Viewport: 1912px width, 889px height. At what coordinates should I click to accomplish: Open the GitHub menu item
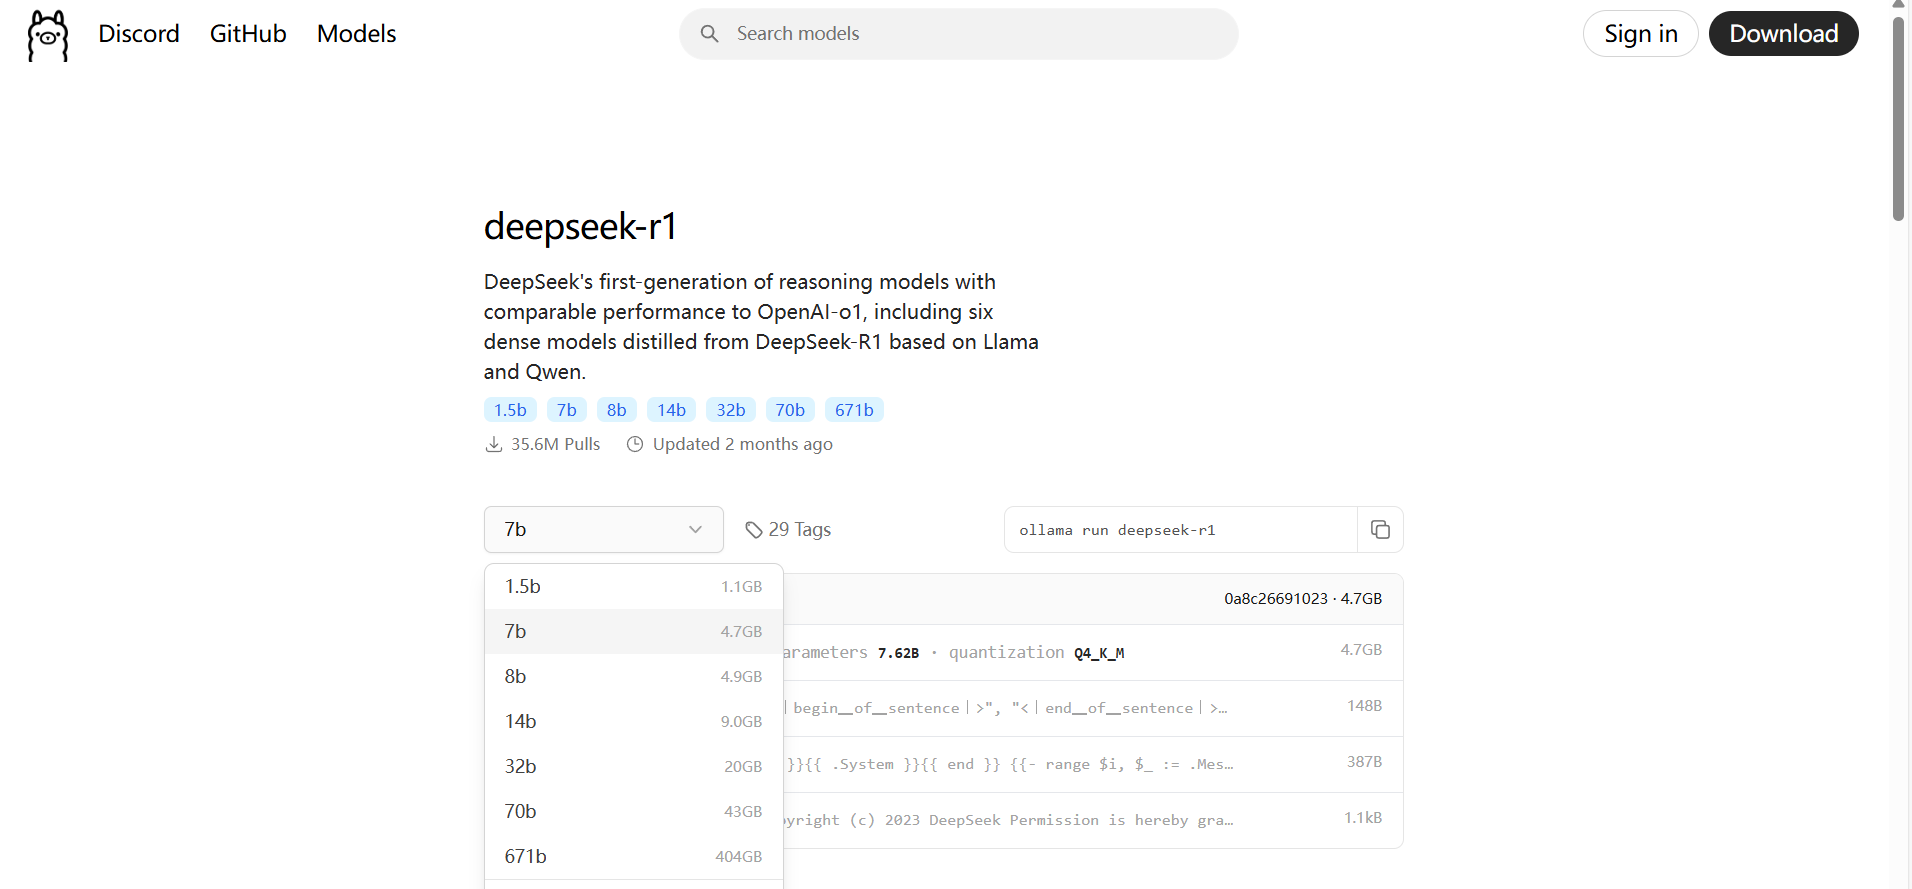tap(247, 33)
